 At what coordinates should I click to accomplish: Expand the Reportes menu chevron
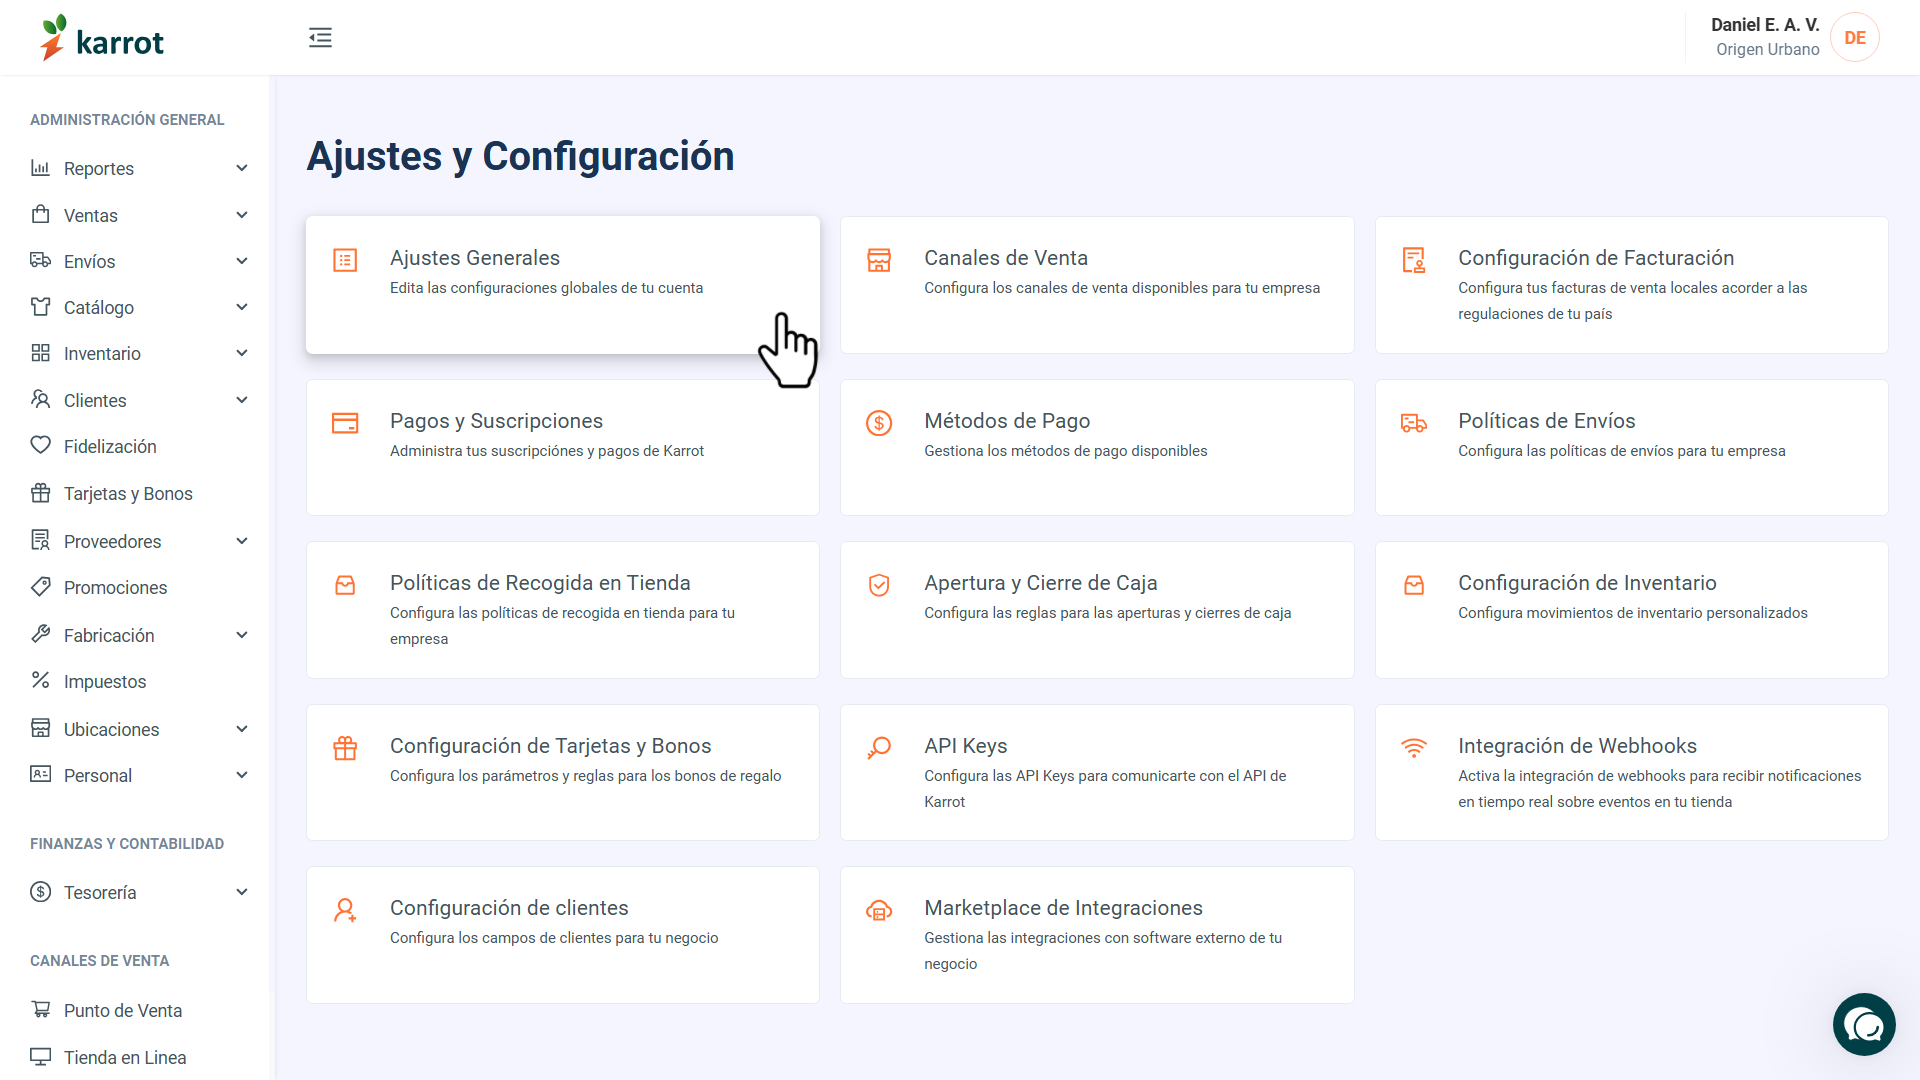pyautogui.click(x=242, y=168)
